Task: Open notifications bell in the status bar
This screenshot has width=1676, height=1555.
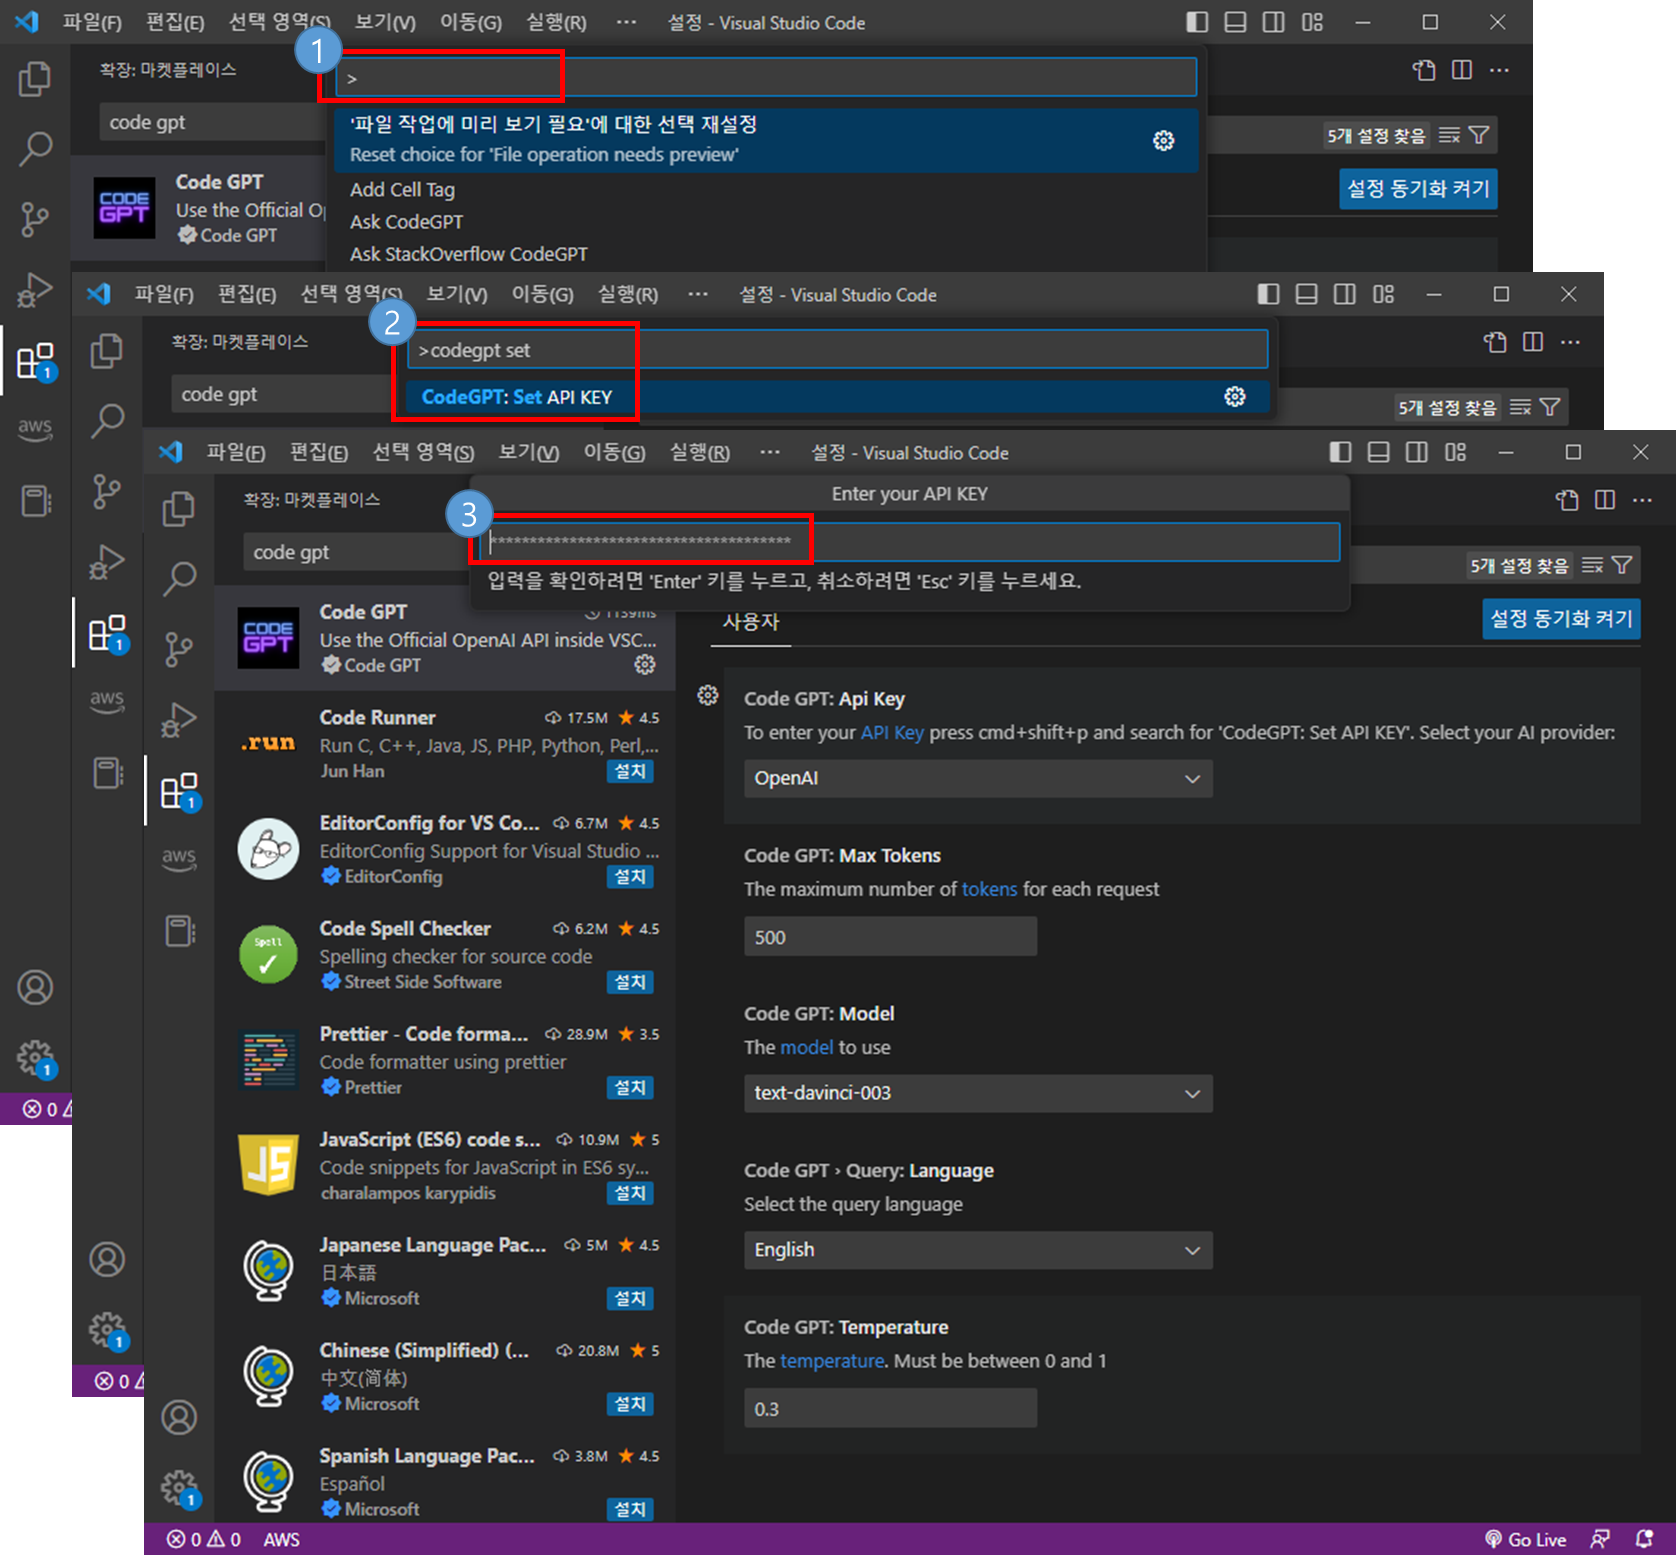Action: tap(1644, 1539)
